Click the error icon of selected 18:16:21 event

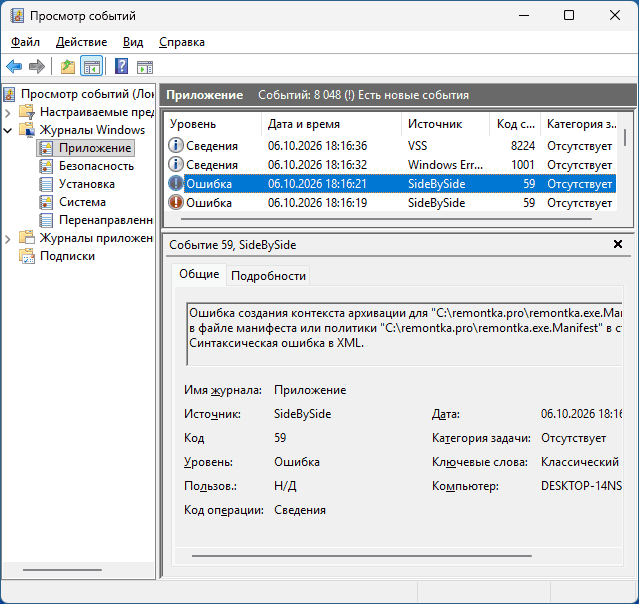tap(176, 183)
